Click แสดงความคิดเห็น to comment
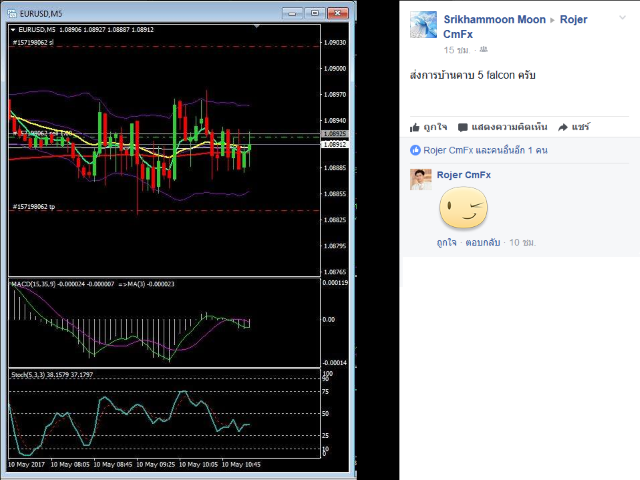Screen dimensions: 640x480 click(x=502, y=127)
